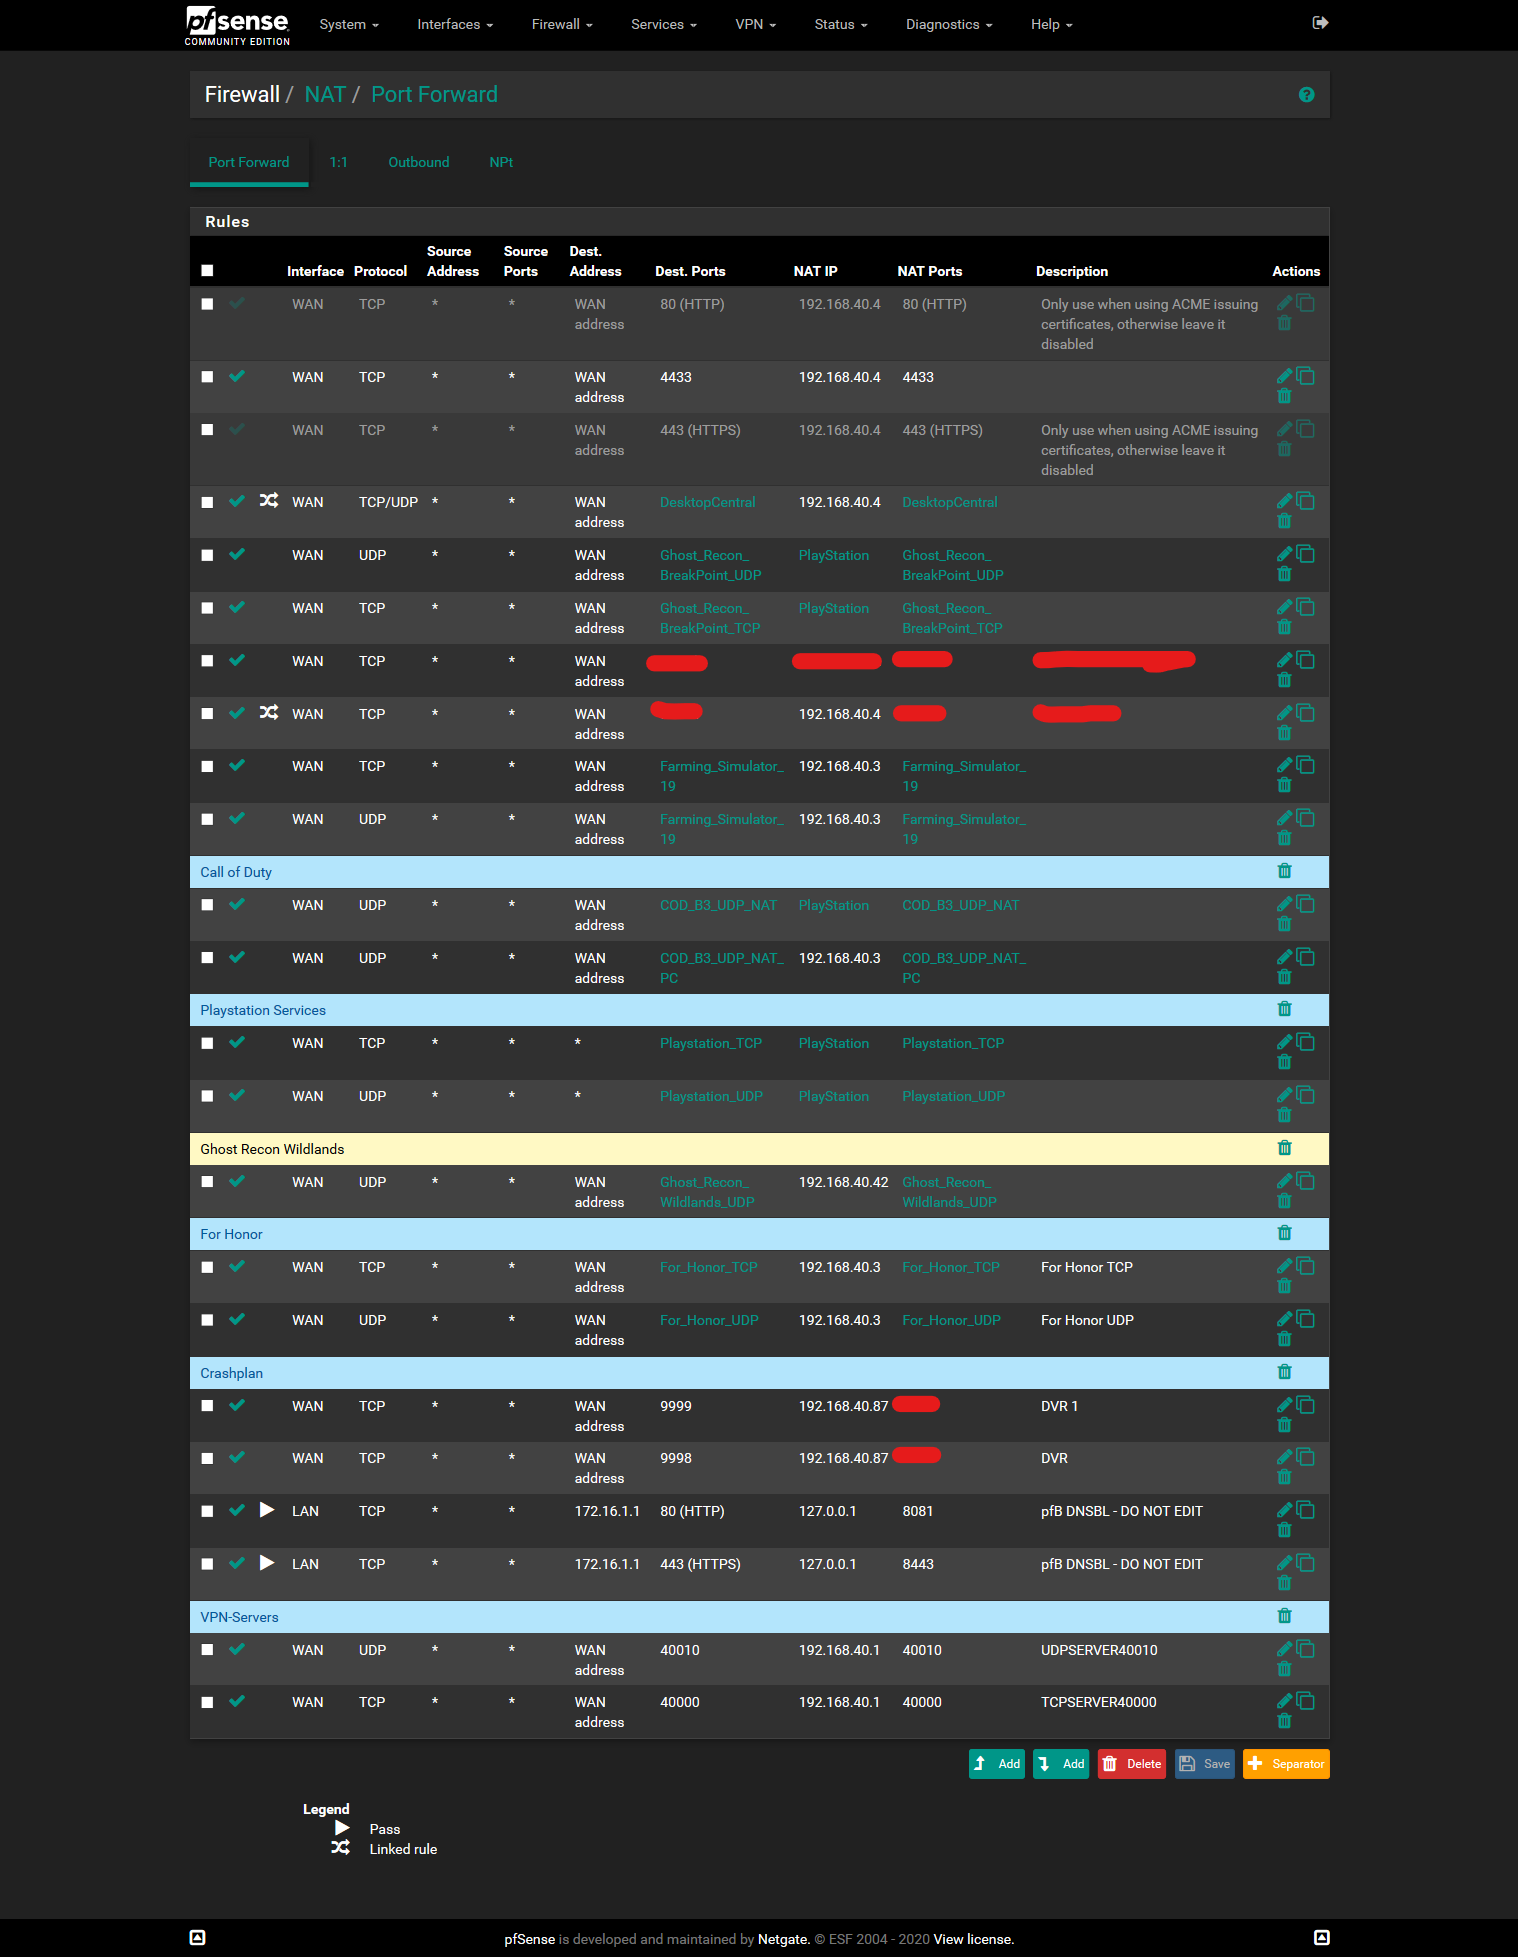Check the DVR 1 rule checkbox
The height and width of the screenshot is (1957, 1518).
[207, 1406]
